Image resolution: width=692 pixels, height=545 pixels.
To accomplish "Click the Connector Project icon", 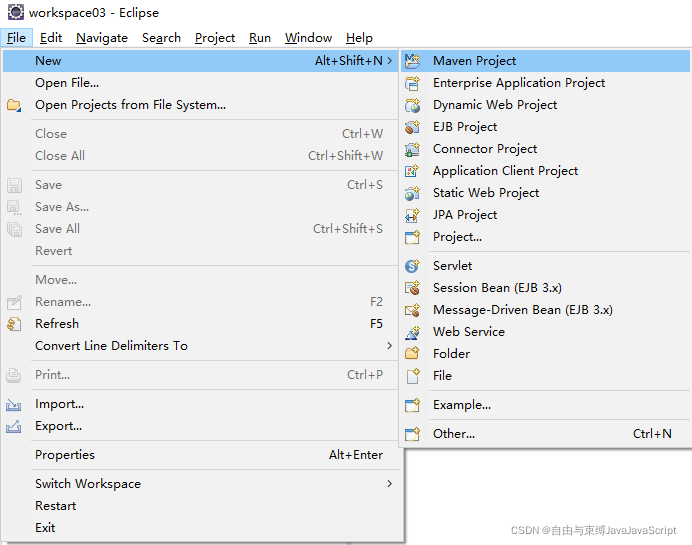I will (412, 149).
